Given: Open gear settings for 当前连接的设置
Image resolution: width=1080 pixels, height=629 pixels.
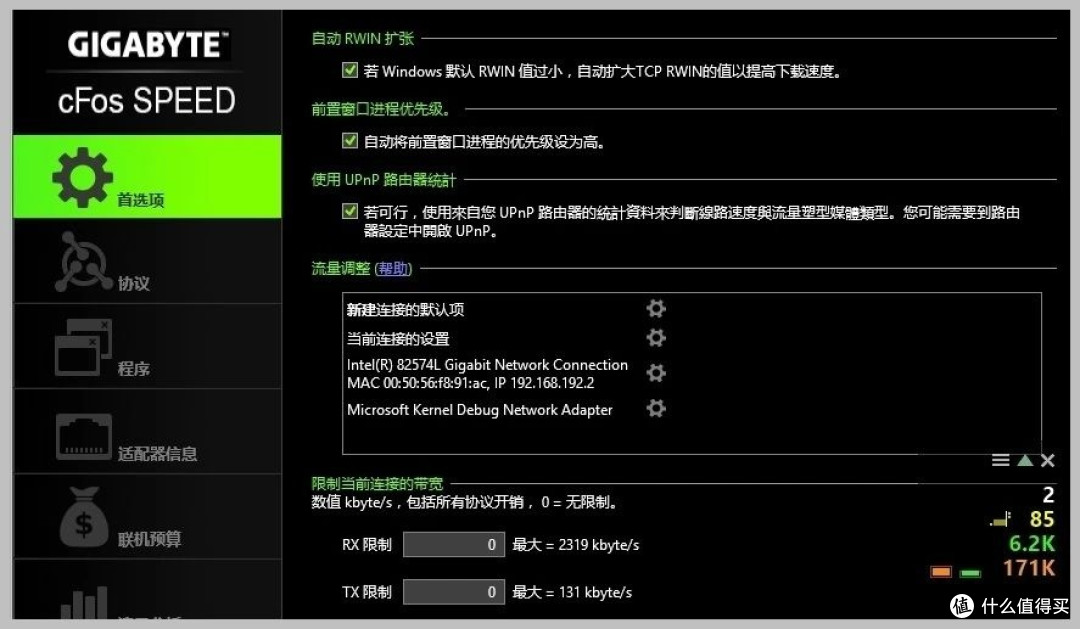Looking at the screenshot, I should tap(656, 337).
